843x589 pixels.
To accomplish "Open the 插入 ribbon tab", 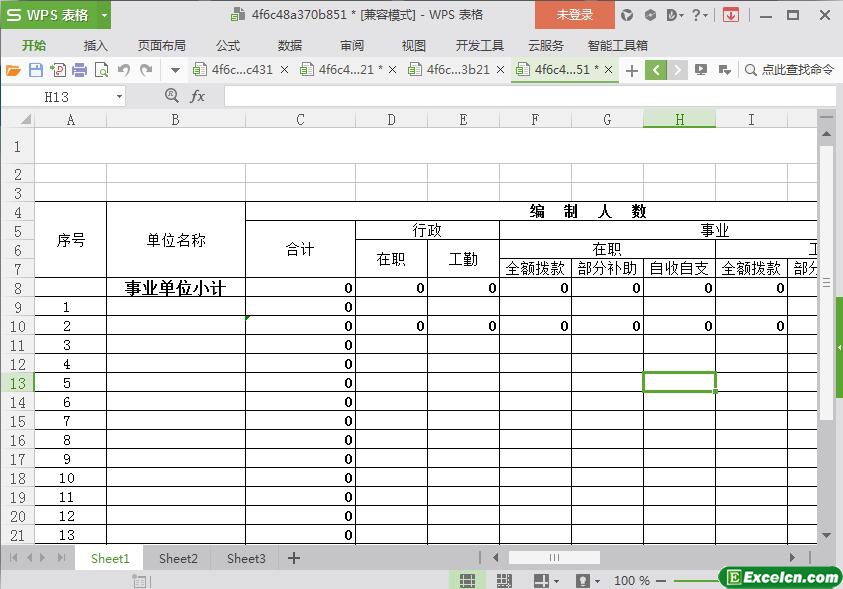I will point(96,46).
